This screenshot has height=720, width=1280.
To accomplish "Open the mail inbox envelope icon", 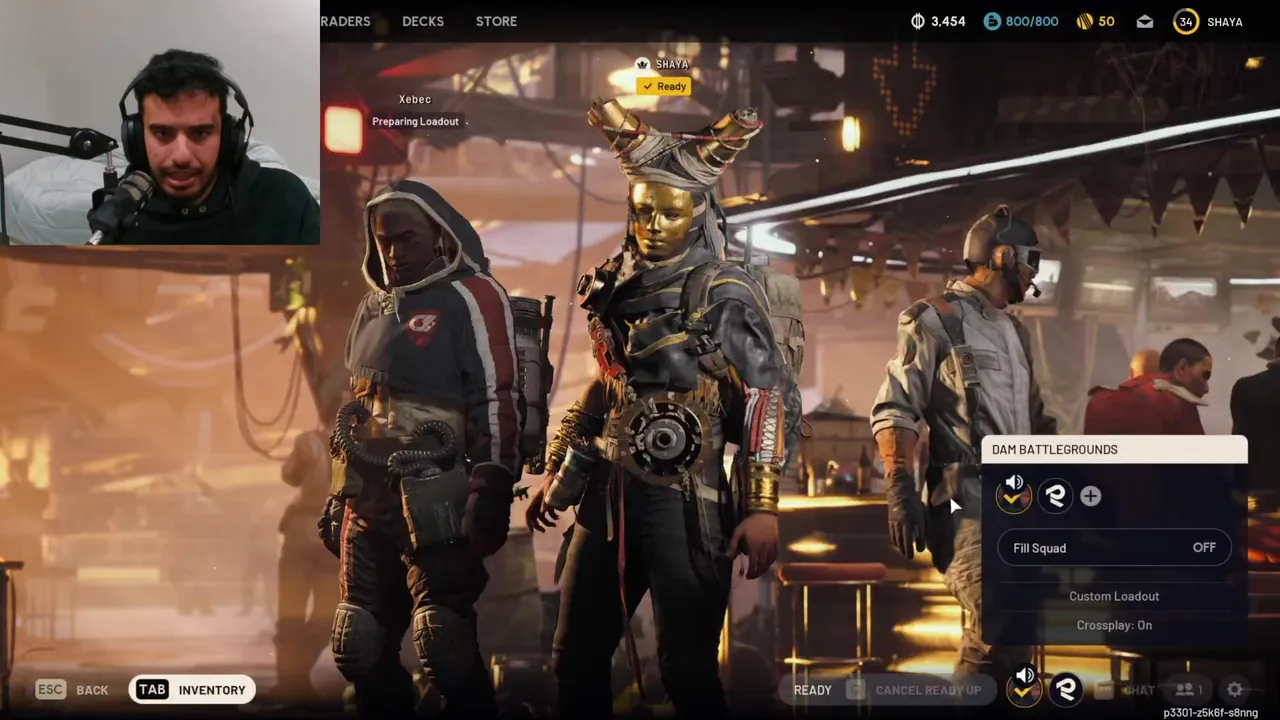I will (1145, 21).
